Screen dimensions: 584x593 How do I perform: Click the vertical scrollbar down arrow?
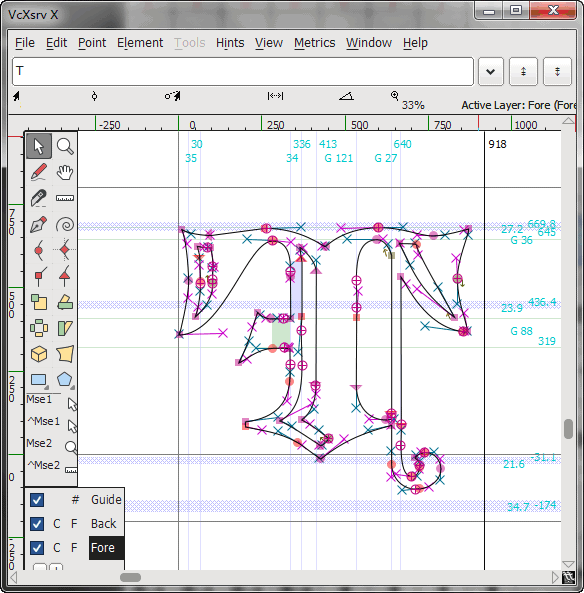(568, 565)
